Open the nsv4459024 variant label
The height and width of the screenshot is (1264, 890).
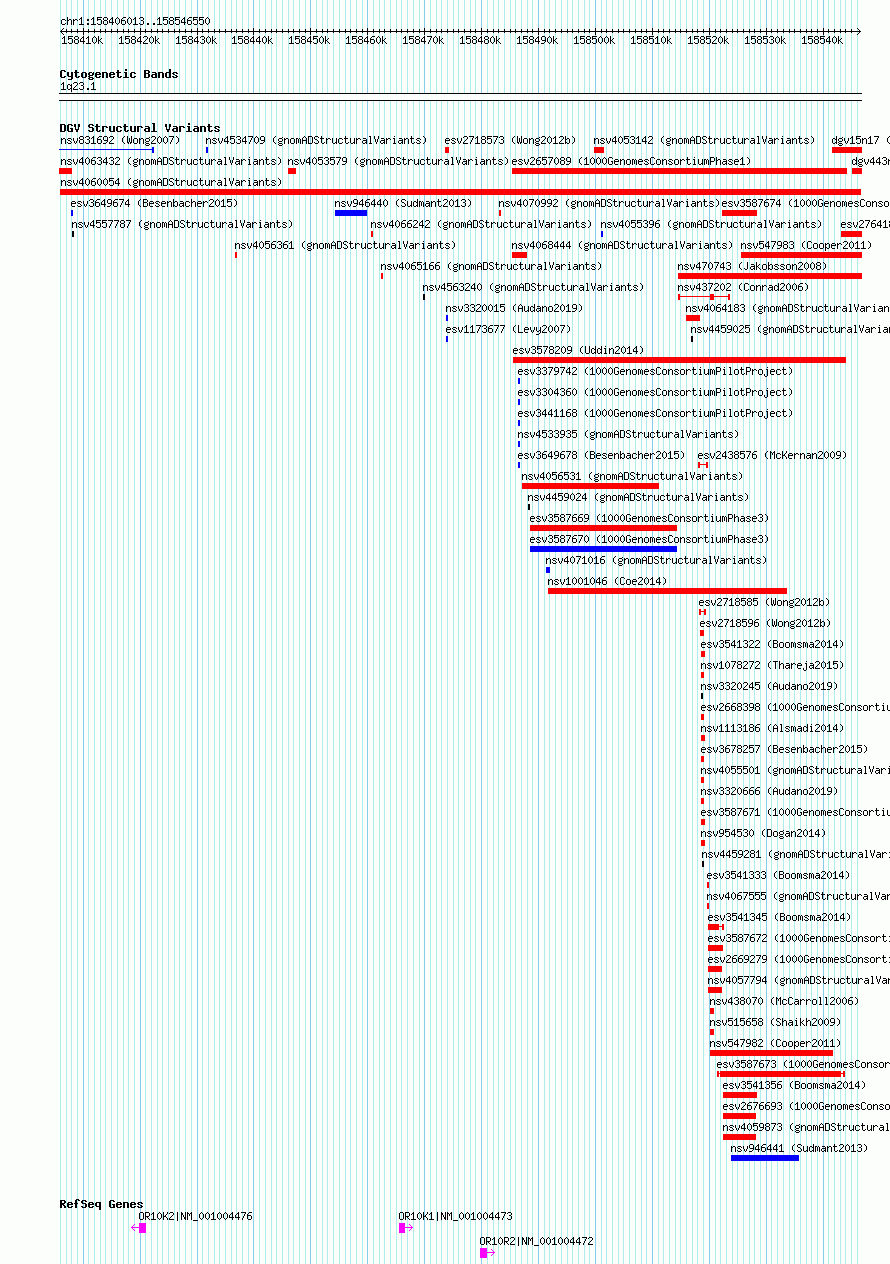(638, 497)
